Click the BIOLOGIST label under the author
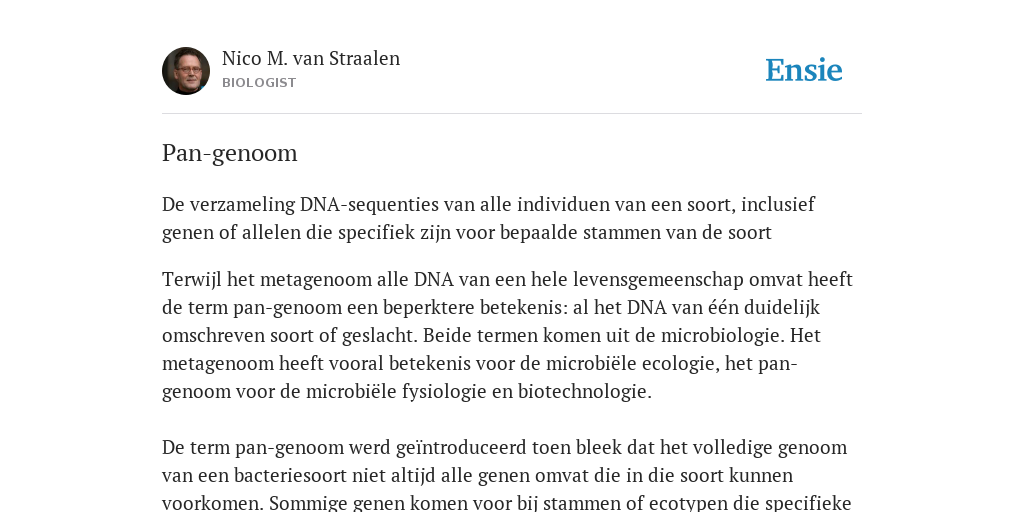Viewport: 1024px width, 512px height. [x=259, y=83]
